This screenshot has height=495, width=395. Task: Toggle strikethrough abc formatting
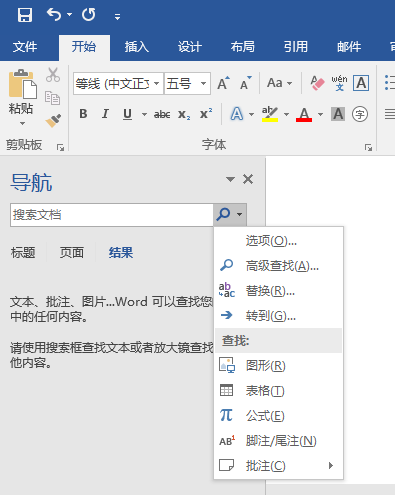point(162,114)
